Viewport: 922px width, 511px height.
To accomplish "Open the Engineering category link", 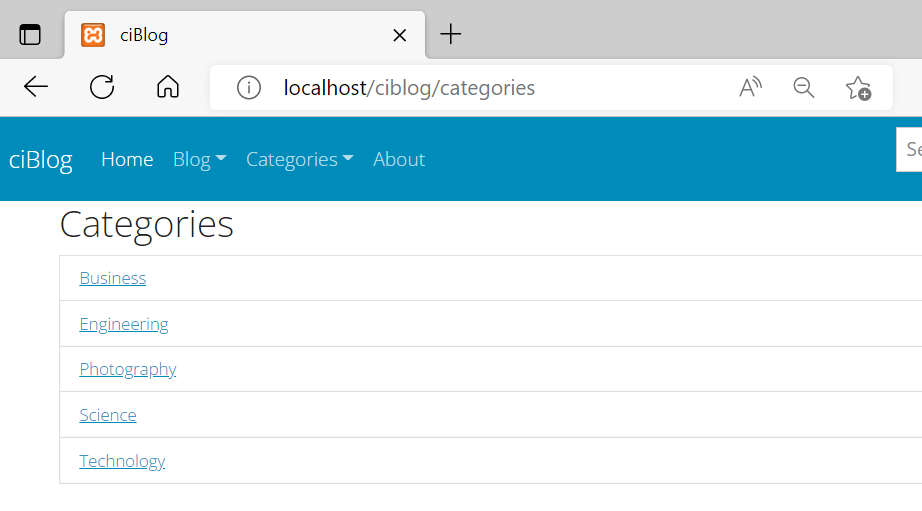I will click(123, 324).
